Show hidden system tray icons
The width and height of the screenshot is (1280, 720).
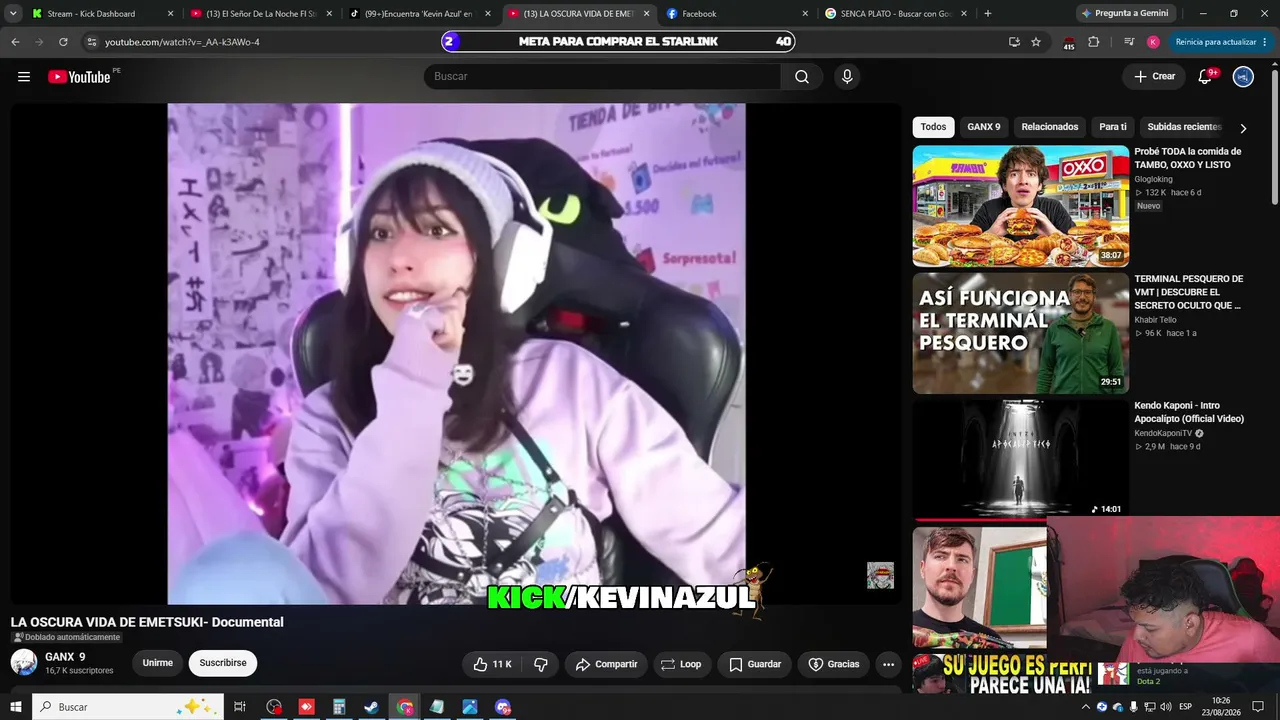(1086, 707)
